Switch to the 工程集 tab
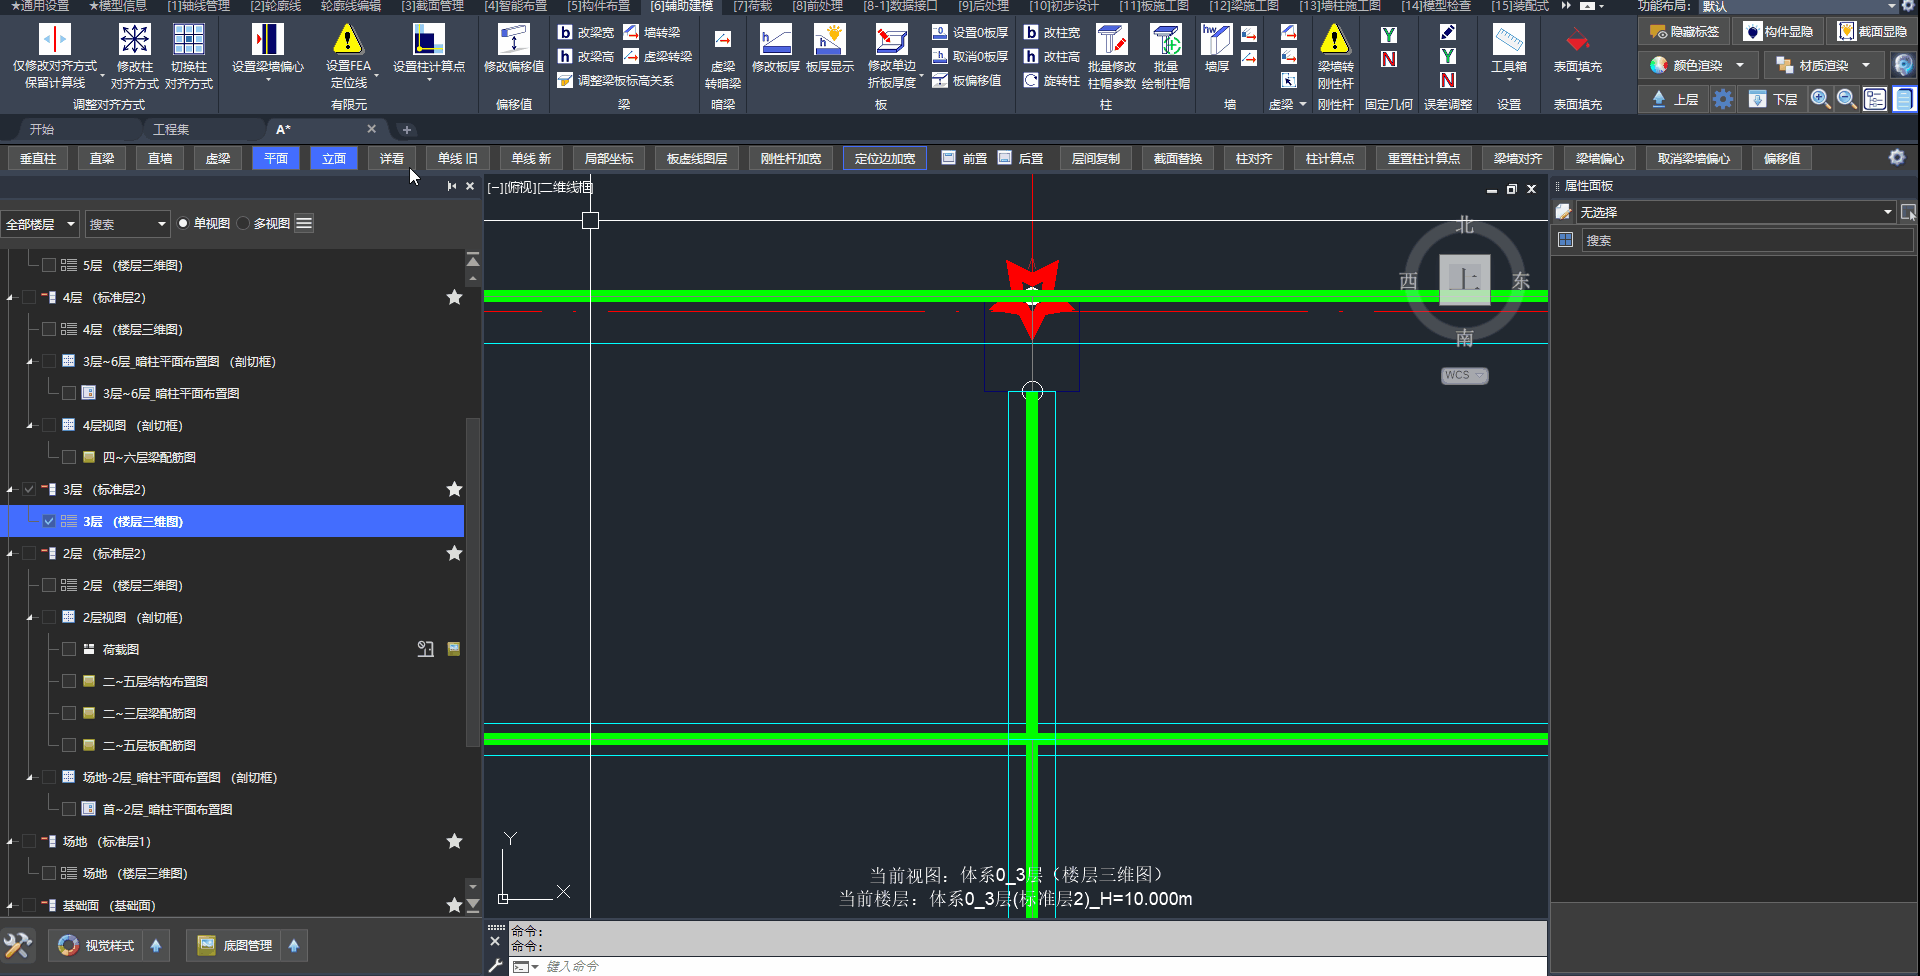This screenshot has height=976, width=1920. (171, 129)
